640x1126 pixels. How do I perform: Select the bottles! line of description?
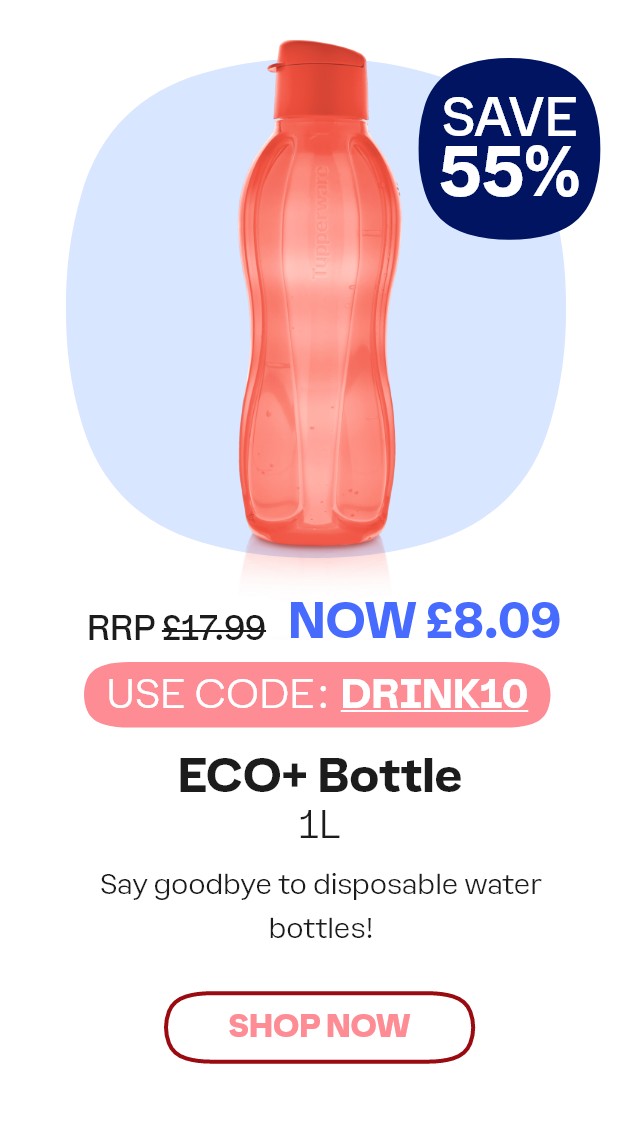coord(320,928)
